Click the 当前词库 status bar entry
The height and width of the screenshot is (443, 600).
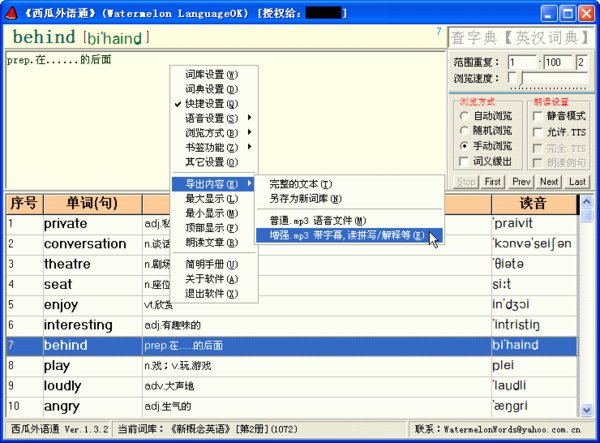tap(259, 429)
